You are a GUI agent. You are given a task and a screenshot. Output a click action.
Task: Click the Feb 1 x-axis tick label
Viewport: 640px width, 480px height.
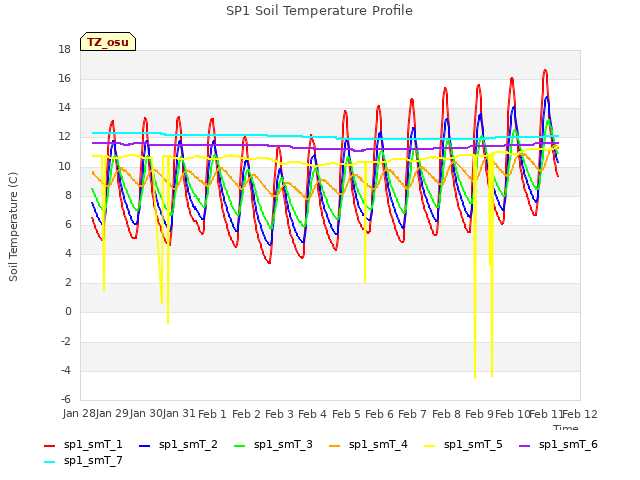[212, 414]
